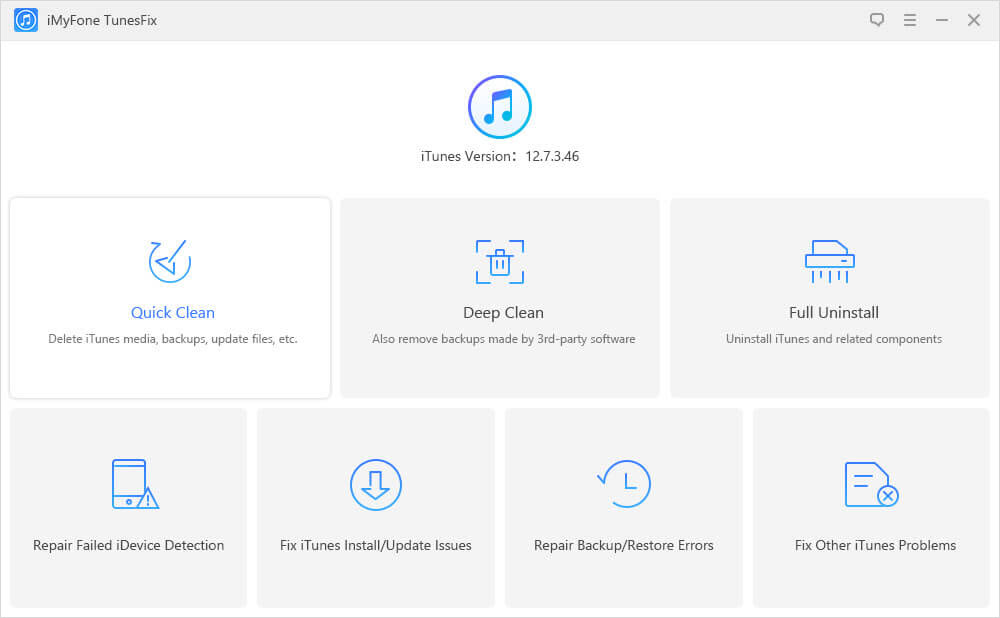The height and width of the screenshot is (618, 1000).
Task: Click the document icon for other iTunes problems
Action: pos(870,485)
